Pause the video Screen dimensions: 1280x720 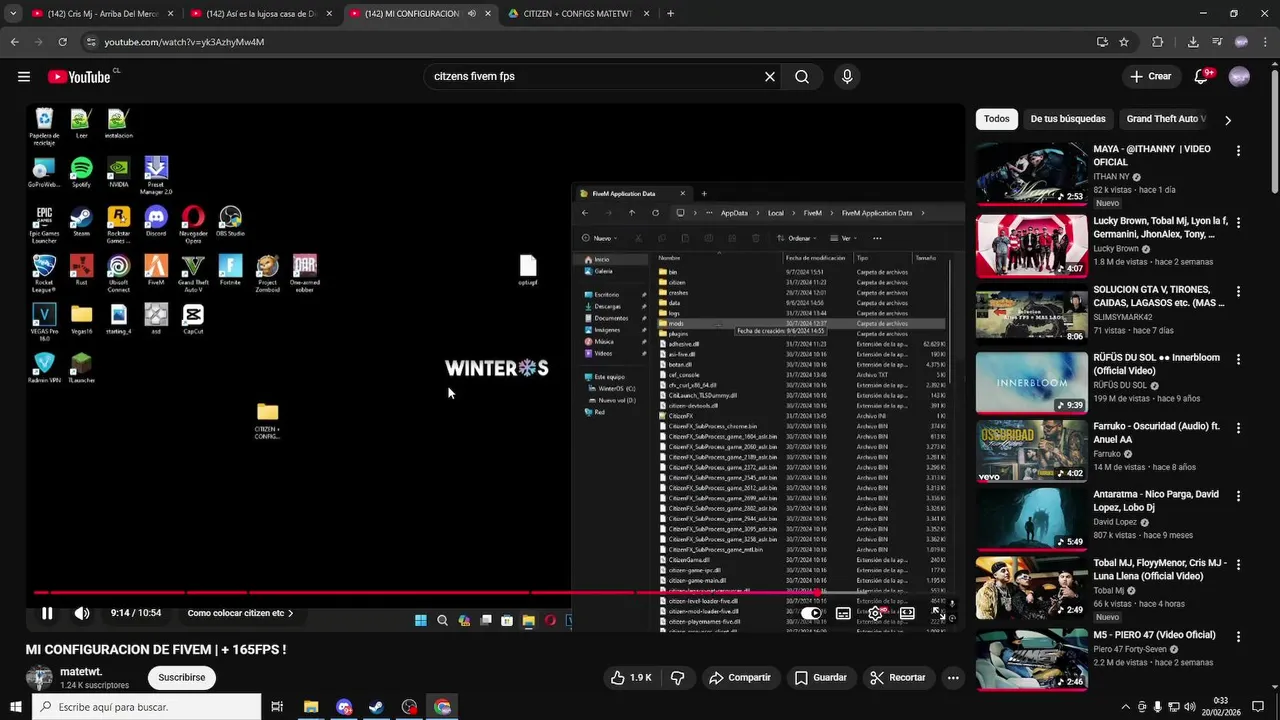pyautogui.click(x=47, y=613)
